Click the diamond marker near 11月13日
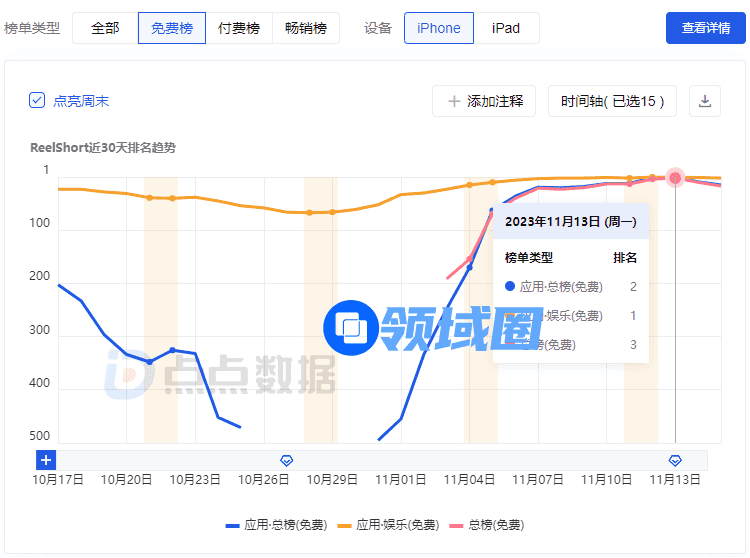The image size is (750, 558). pos(675,460)
